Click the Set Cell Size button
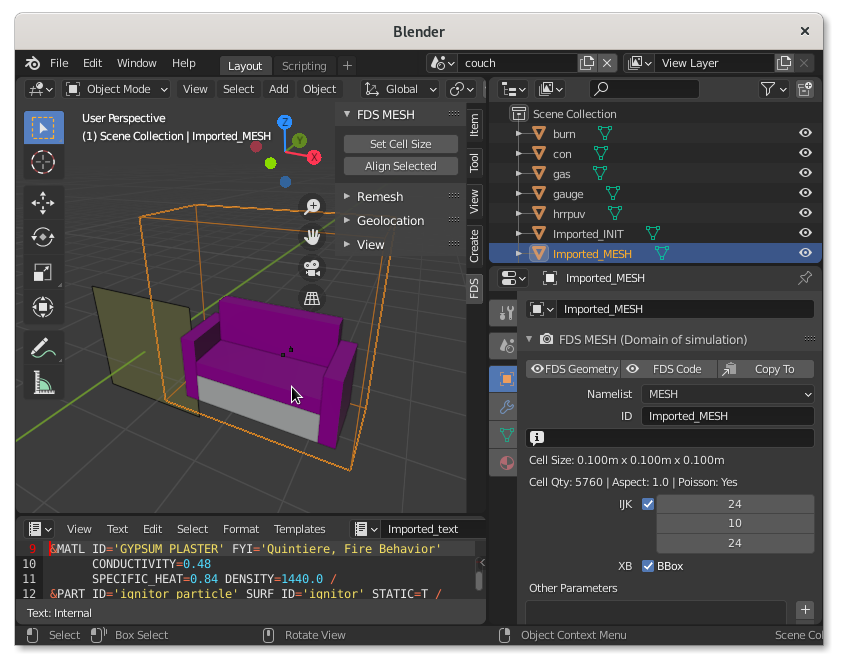Image resolution: width=842 pixels, height=664 pixels. [x=401, y=144]
